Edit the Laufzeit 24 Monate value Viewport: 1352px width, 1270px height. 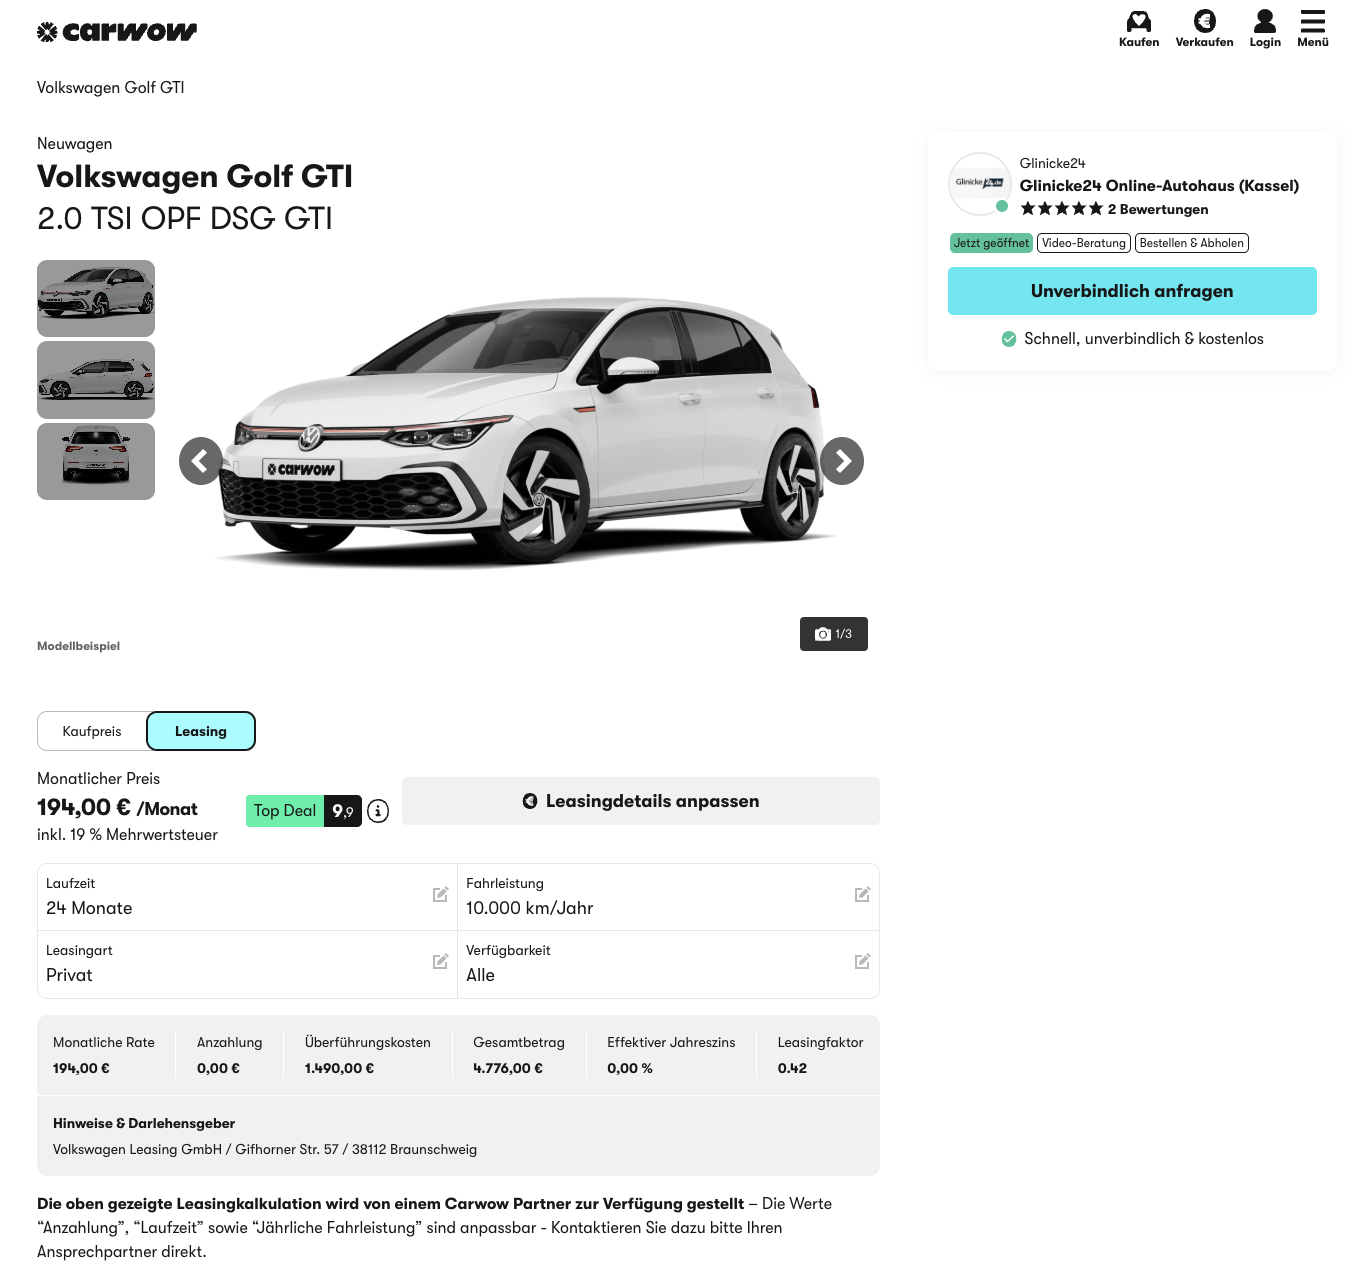tap(440, 895)
